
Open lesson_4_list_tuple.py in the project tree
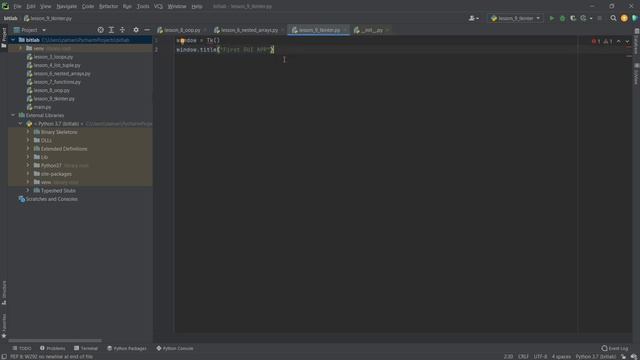pos(57,65)
